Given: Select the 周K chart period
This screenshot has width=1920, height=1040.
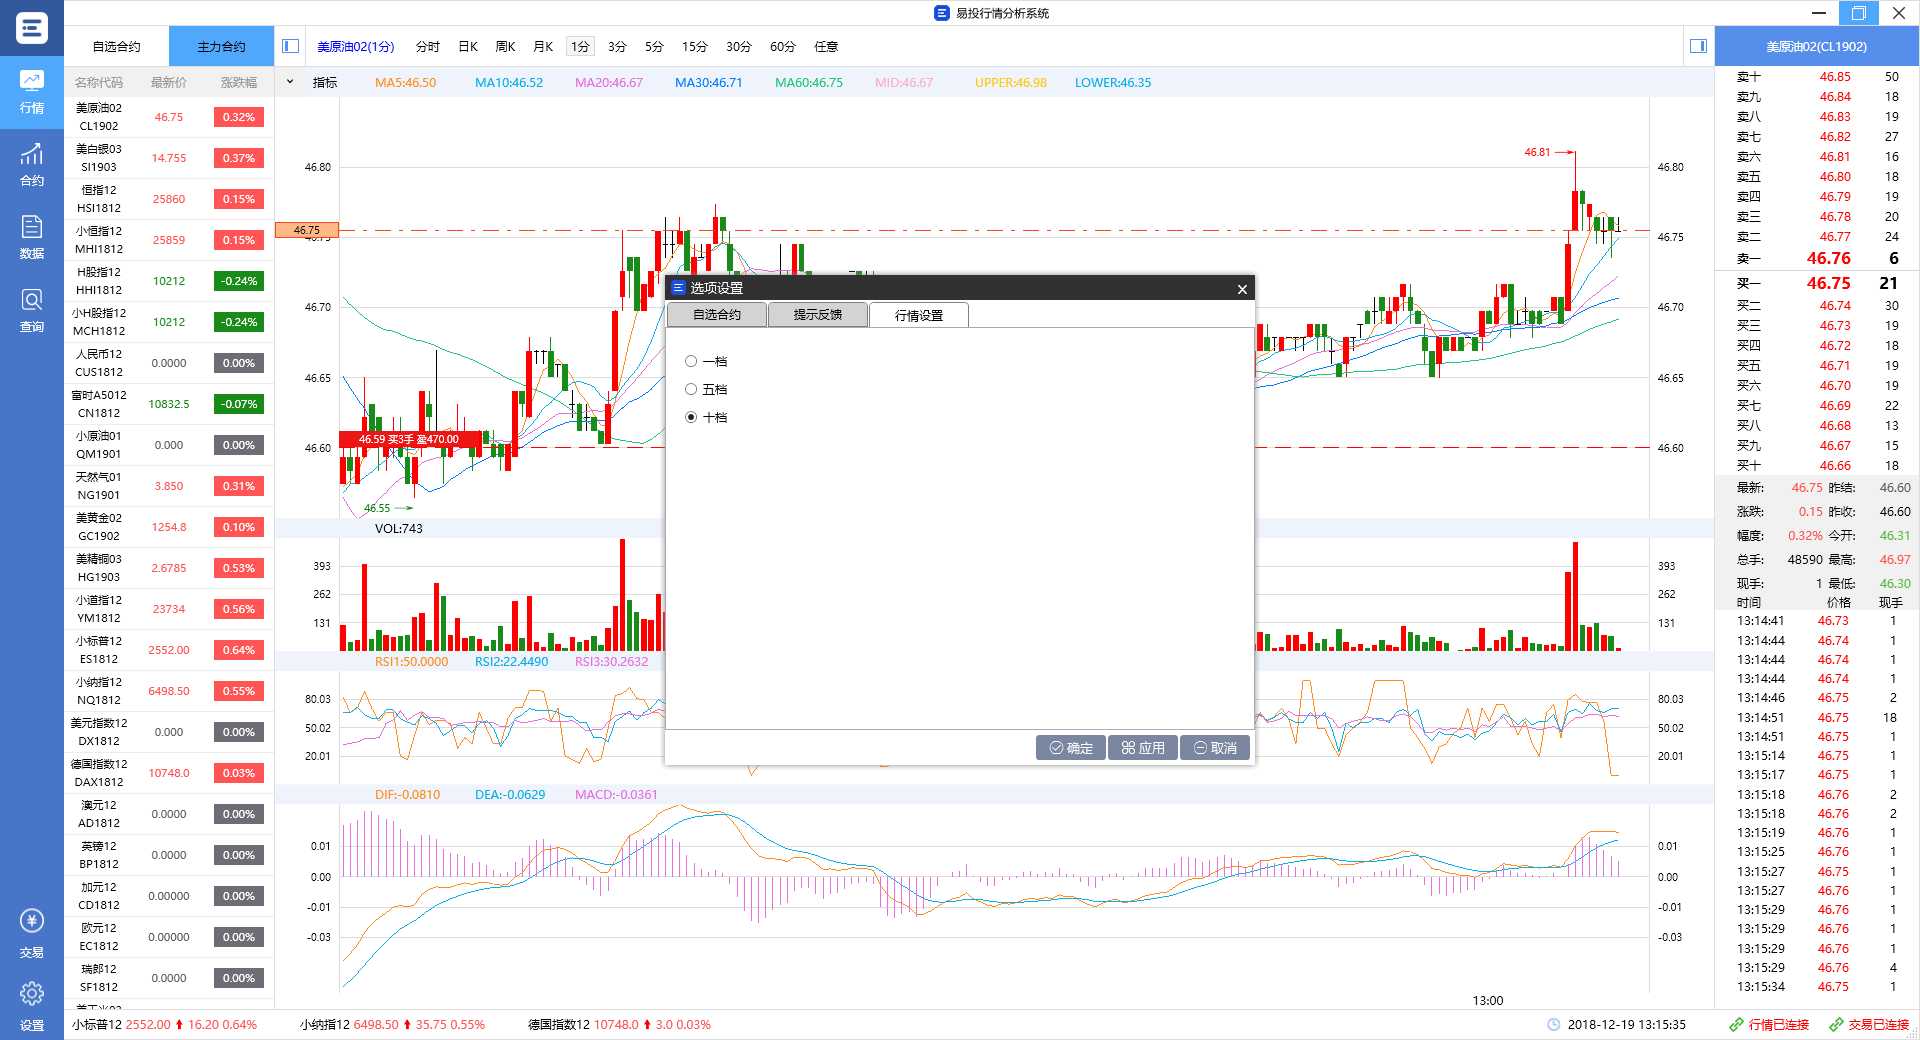Looking at the screenshot, I should click(505, 47).
